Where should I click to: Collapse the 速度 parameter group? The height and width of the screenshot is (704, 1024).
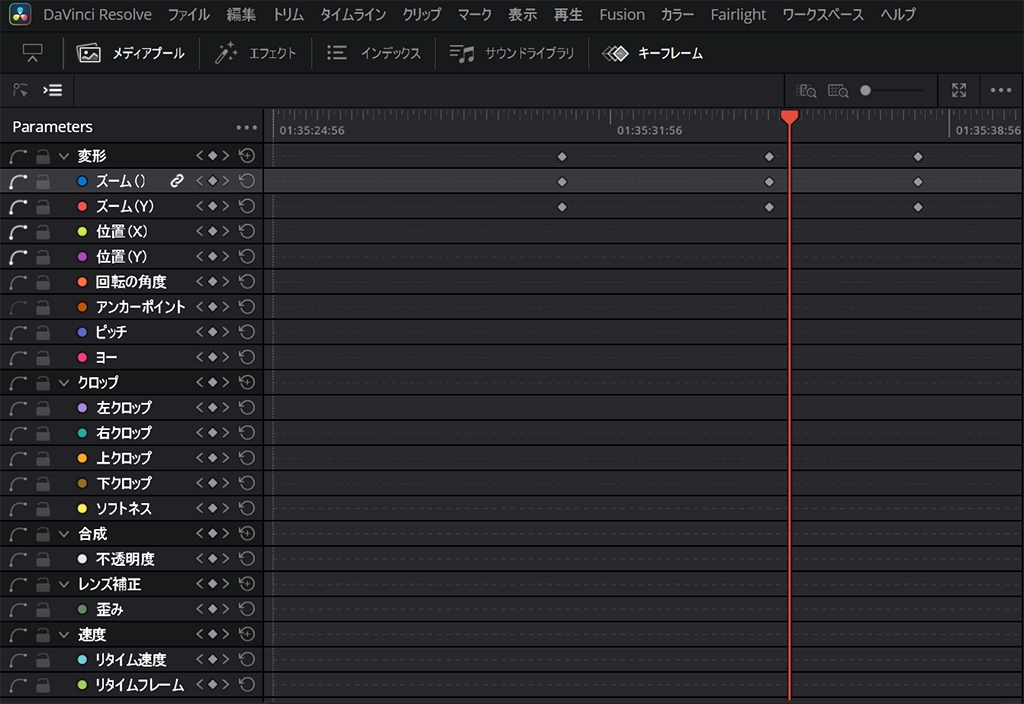point(65,634)
